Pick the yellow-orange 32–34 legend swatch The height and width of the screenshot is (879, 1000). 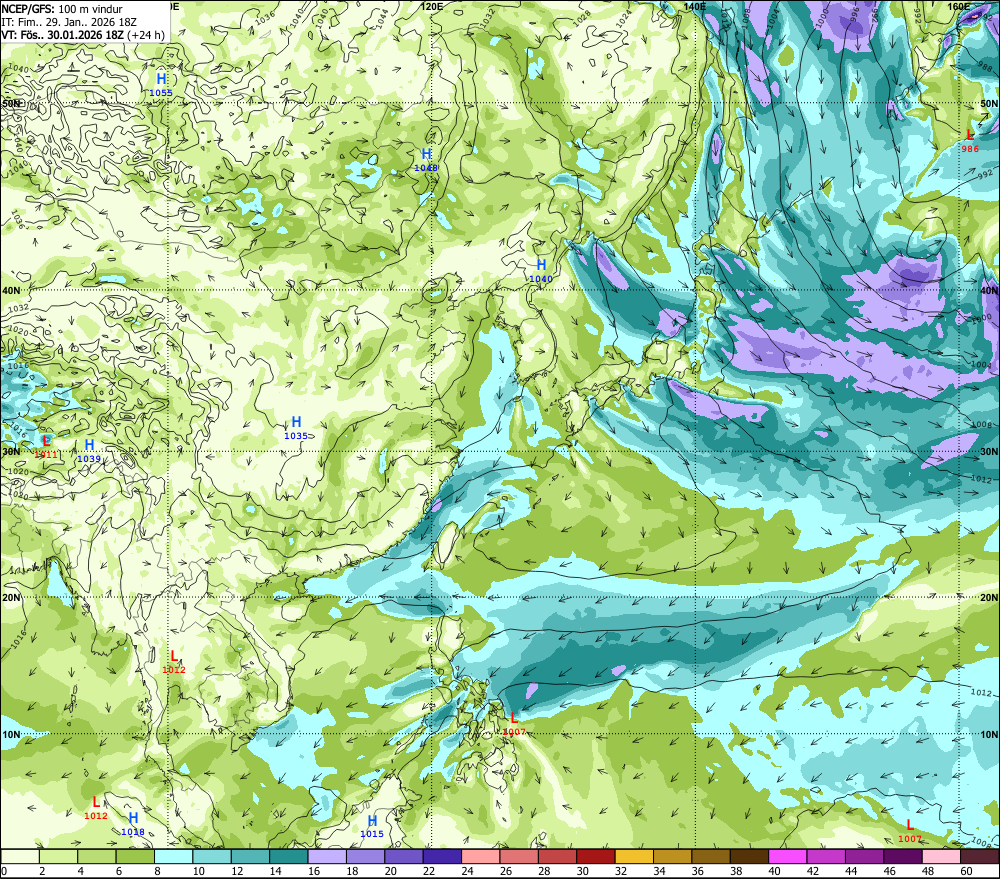(634, 856)
